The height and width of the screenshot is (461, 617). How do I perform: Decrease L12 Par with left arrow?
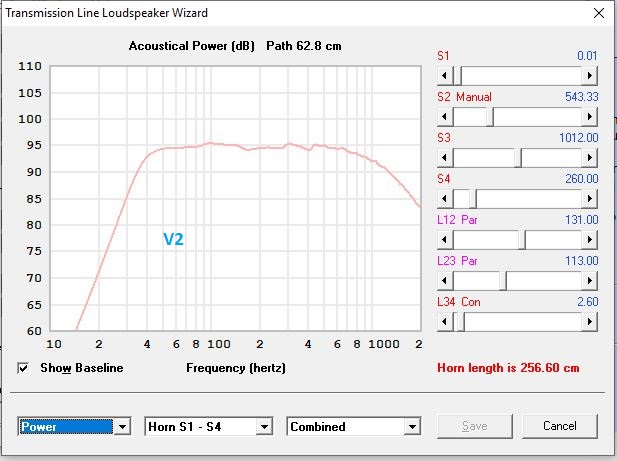pos(445,240)
